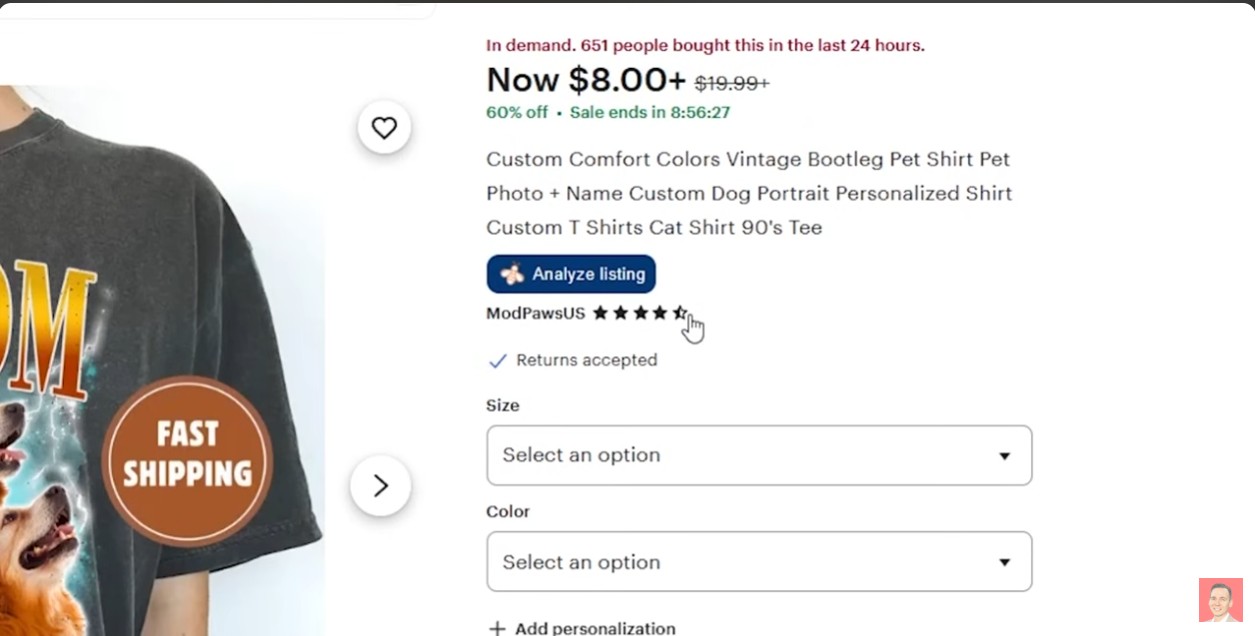Click the shop's star rating icons

click(x=640, y=313)
